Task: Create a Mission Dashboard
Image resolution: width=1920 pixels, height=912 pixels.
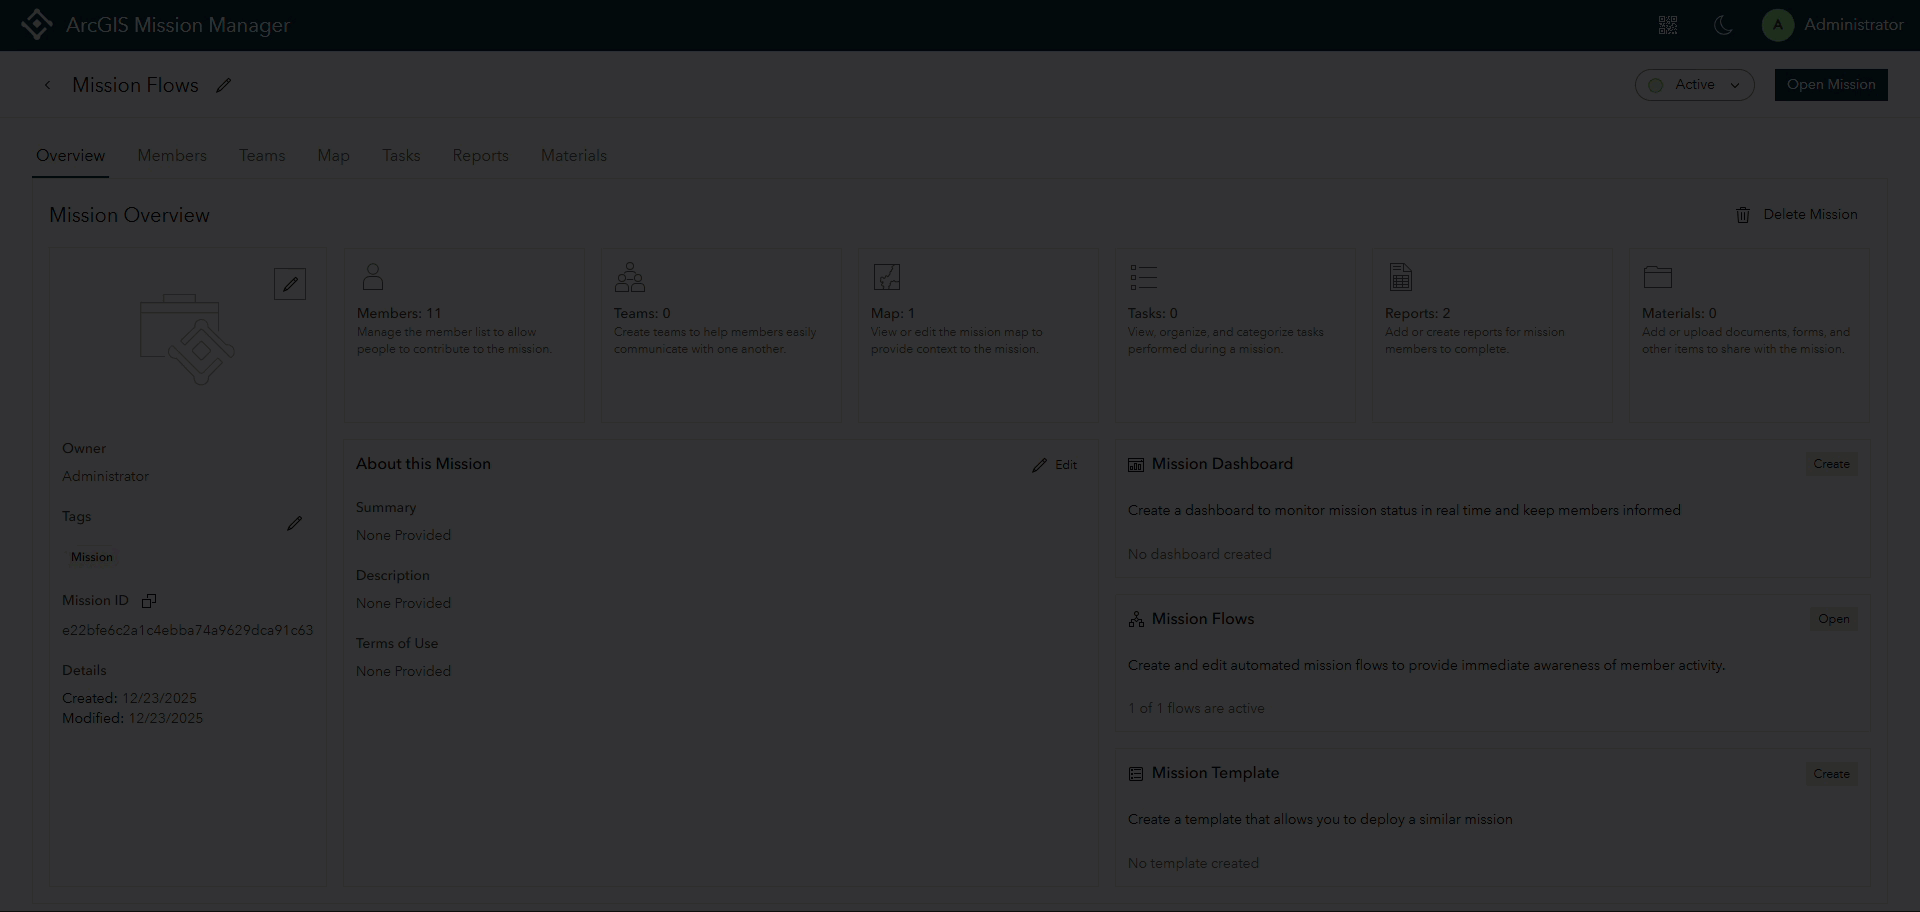Action: click(x=1831, y=464)
